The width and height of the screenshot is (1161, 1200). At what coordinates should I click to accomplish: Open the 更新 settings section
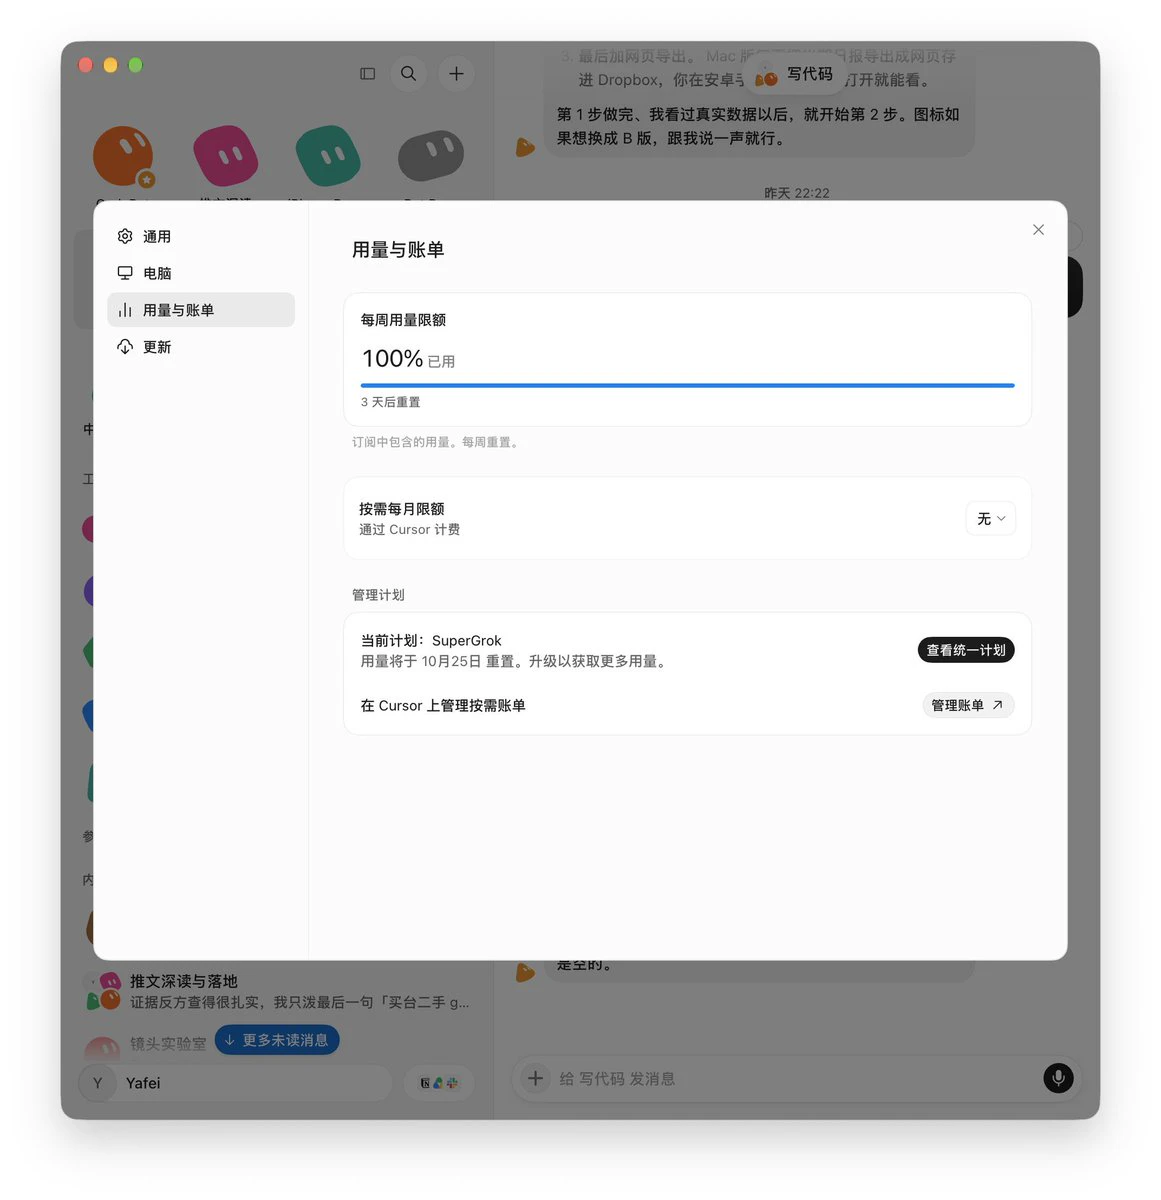(x=201, y=347)
